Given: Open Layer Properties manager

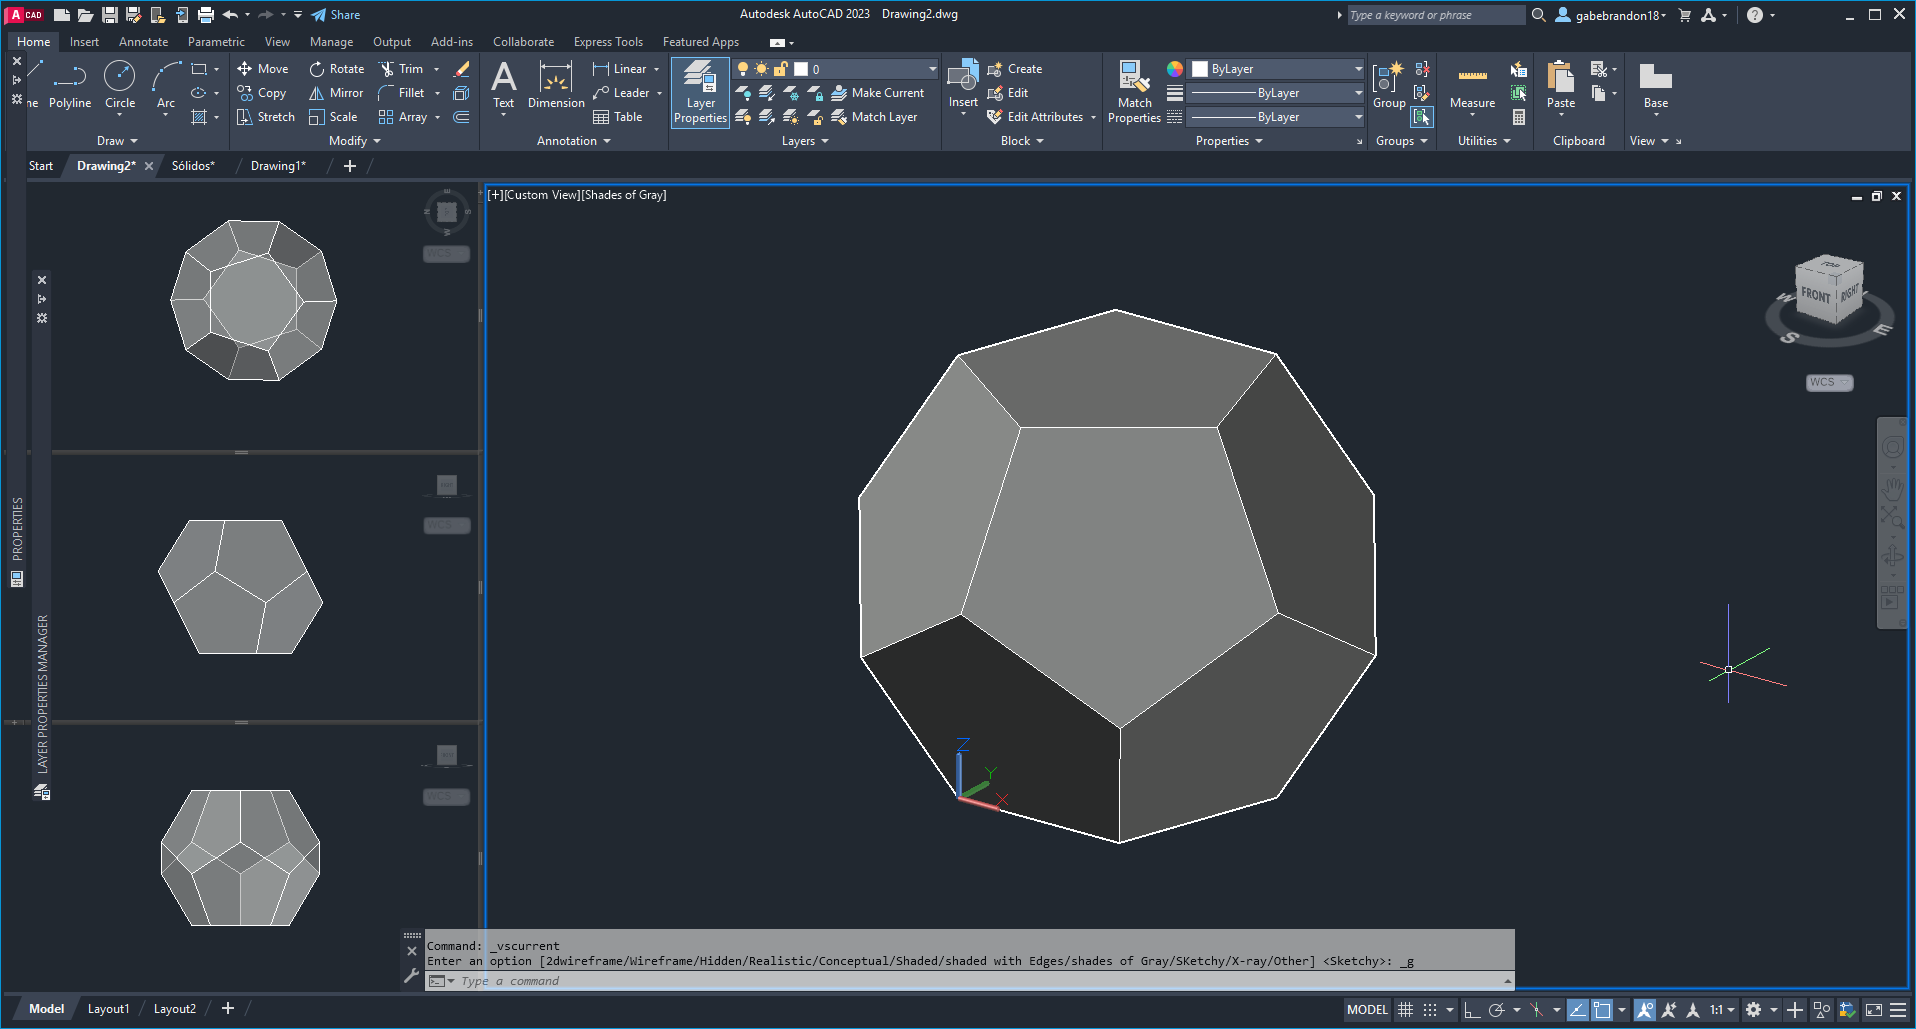Looking at the screenshot, I should (700, 92).
